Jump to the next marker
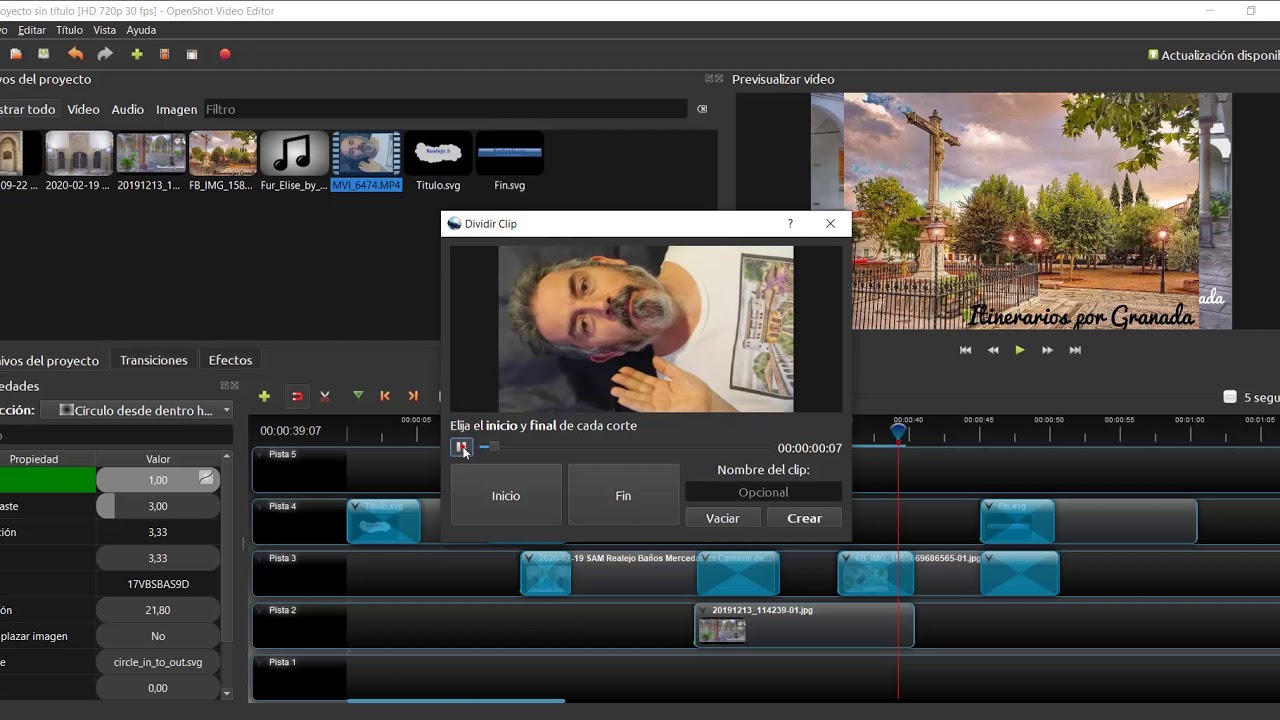The height and width of the screenshot is (720, 1280). [x=413, y=396]
